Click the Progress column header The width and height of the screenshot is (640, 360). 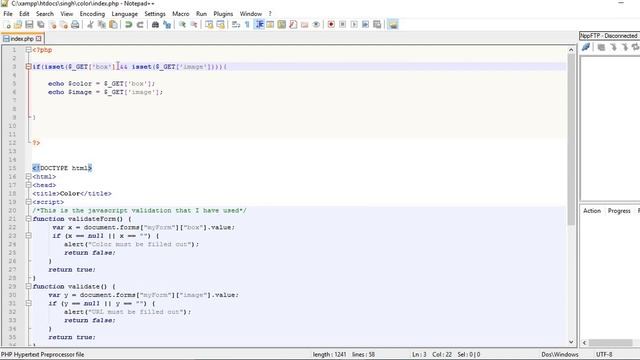[x=619, y=211]
